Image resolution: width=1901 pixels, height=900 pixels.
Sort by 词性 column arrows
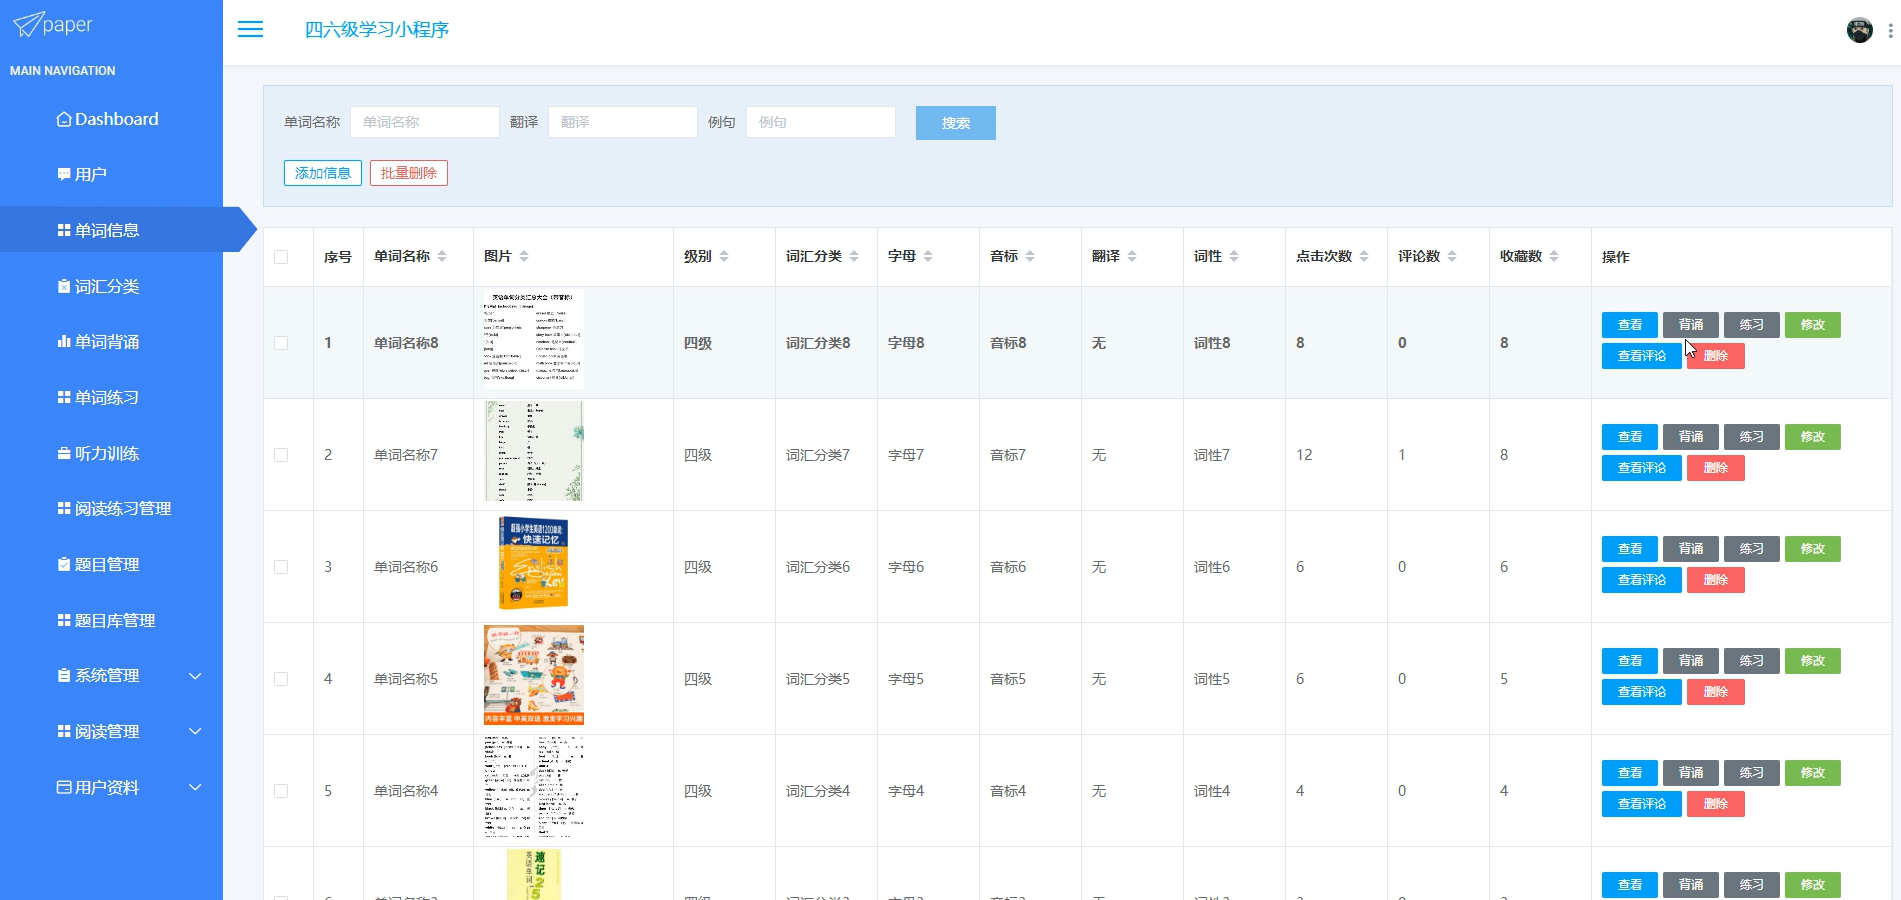pos(1234,257)
